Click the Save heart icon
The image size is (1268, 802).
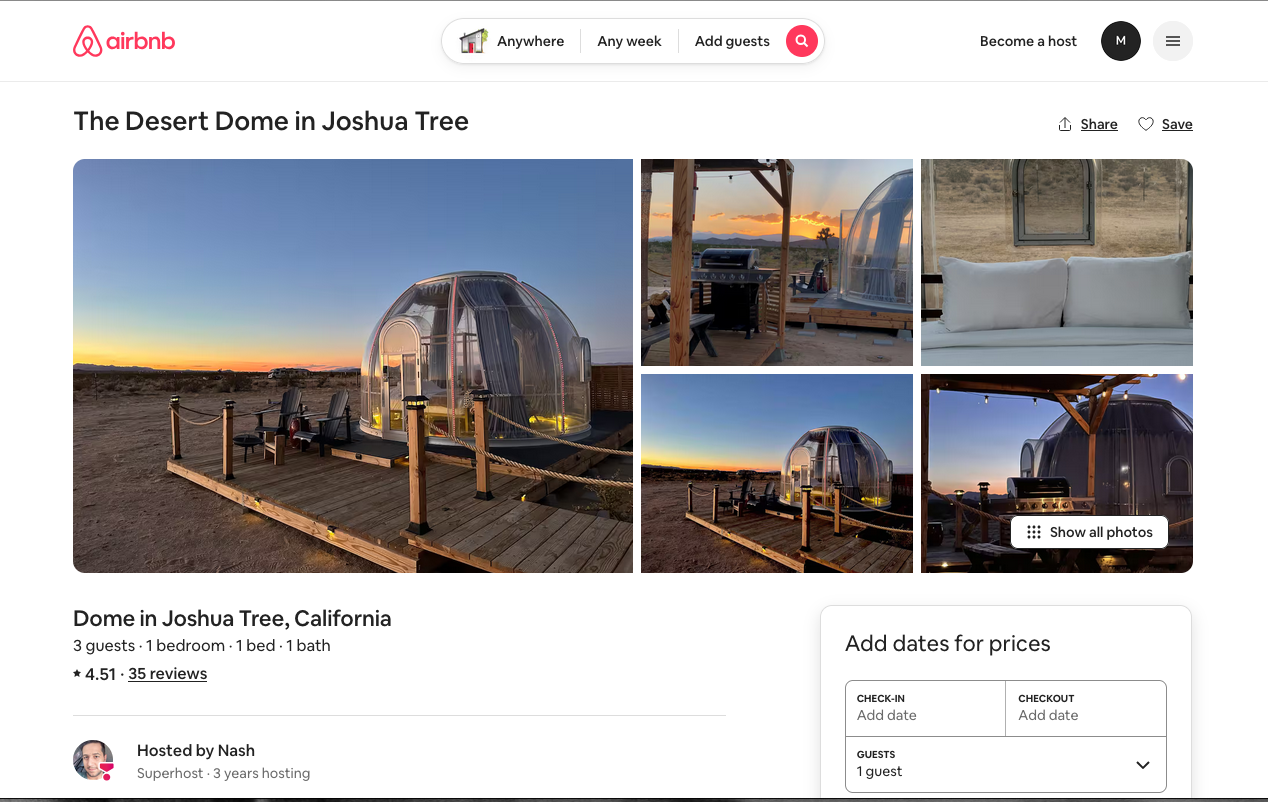1146,124
